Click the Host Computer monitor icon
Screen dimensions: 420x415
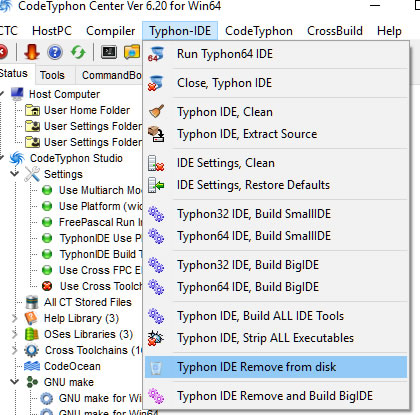(x=17, y=94)
